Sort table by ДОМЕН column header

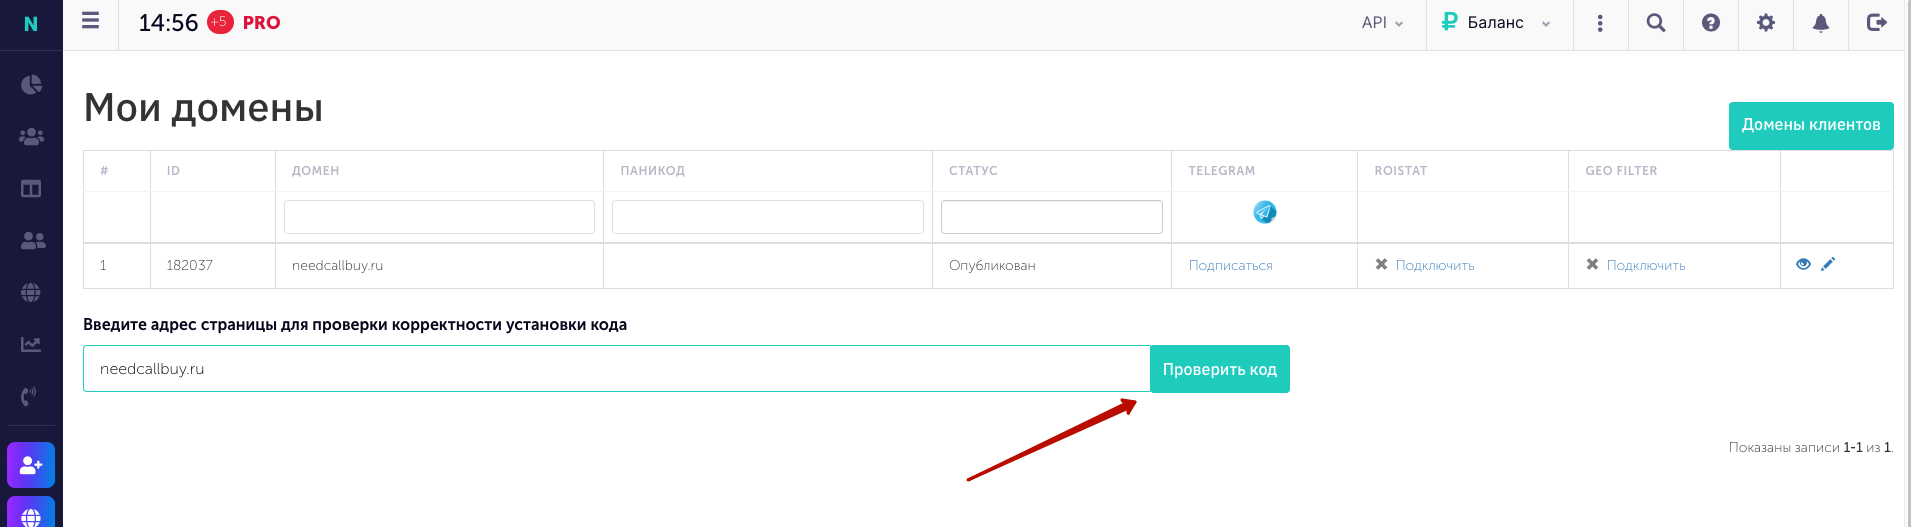pyautogui.click(x=315, y=171)
